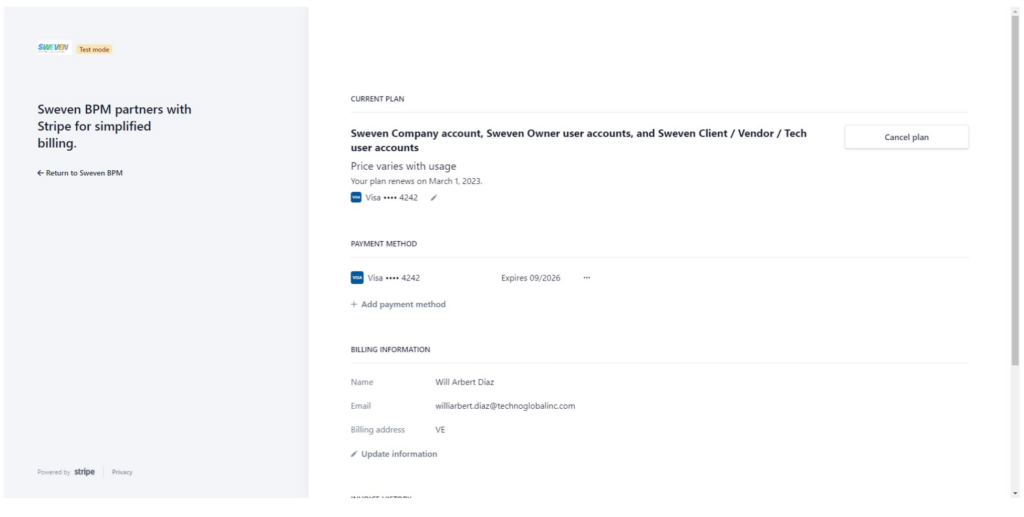The image size is (1024, 517).
Task: Click Return to Sweven BPM link
Action: click(80, 173)
